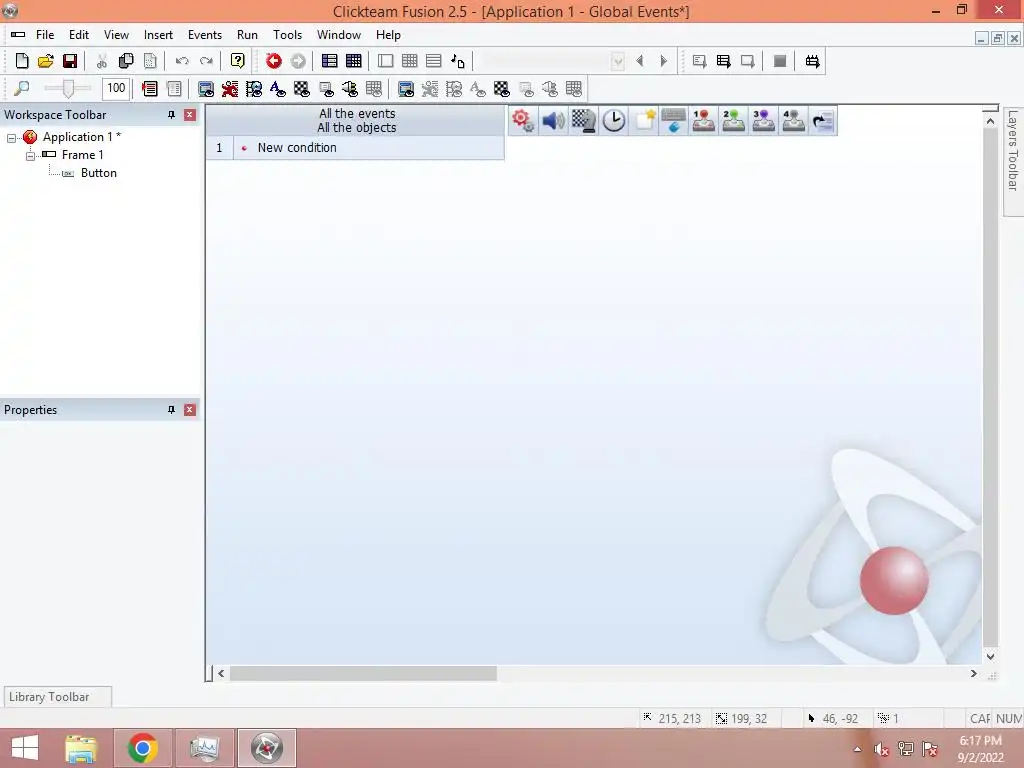Viewport: 1024px width, 768px height.
Task: Toggle display of active objects filter
Action: [x=230, y=88]
